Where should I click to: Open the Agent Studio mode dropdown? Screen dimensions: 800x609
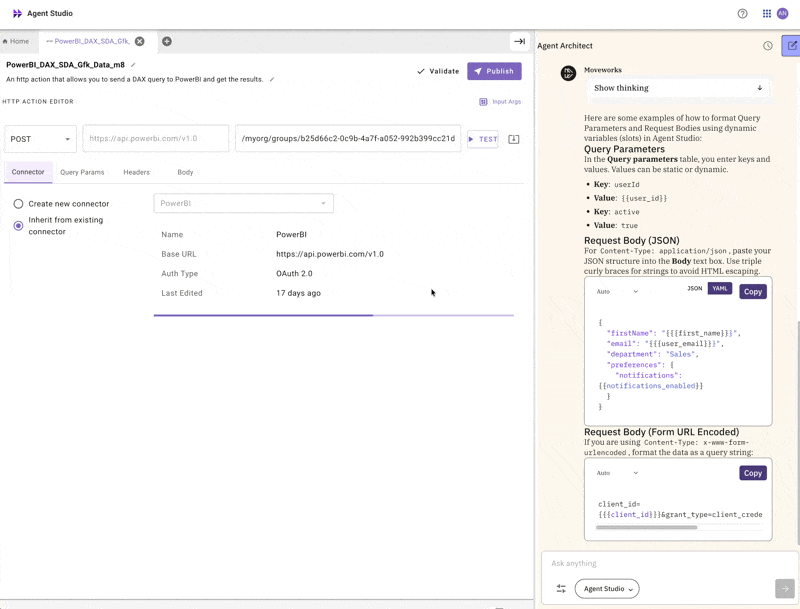coord(607,589)
